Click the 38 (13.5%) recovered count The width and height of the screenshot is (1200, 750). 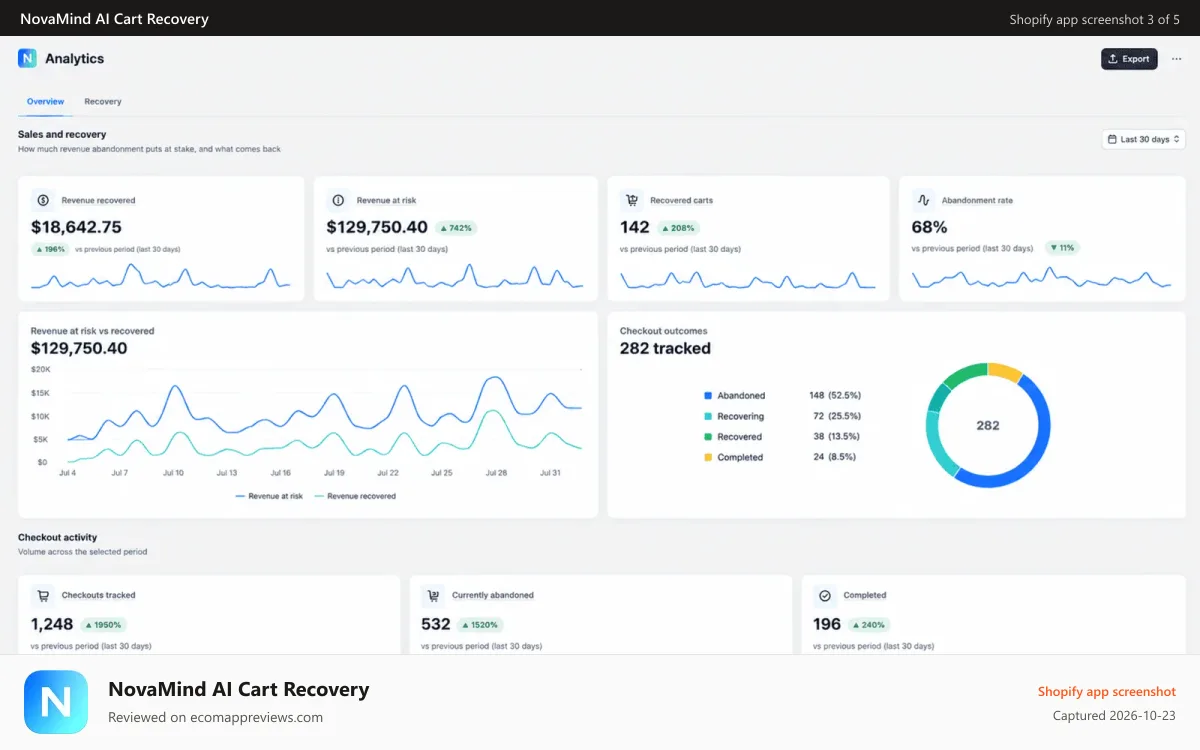click(837, 436)
